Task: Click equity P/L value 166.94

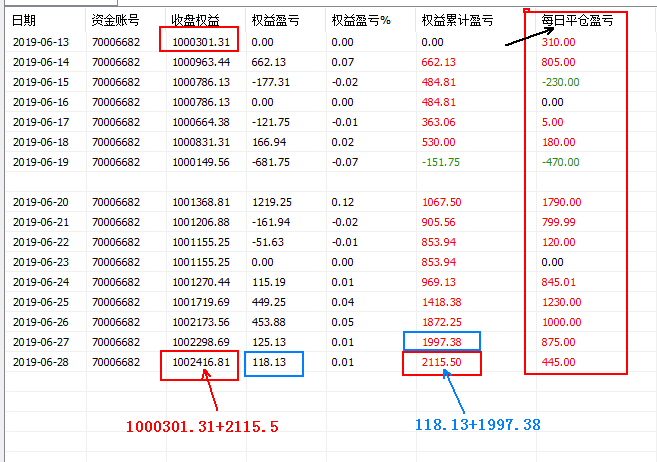Action: 269,142
